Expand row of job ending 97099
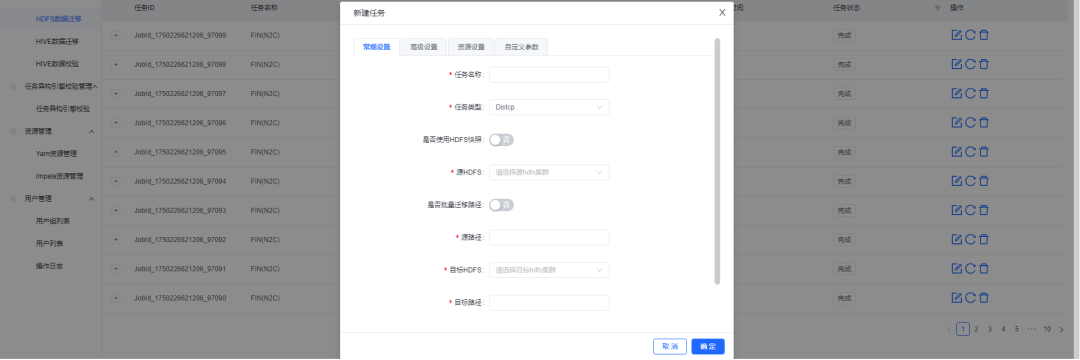This screenshot has height=360, width=1080. pyautogui.click(x=116, y=34)
